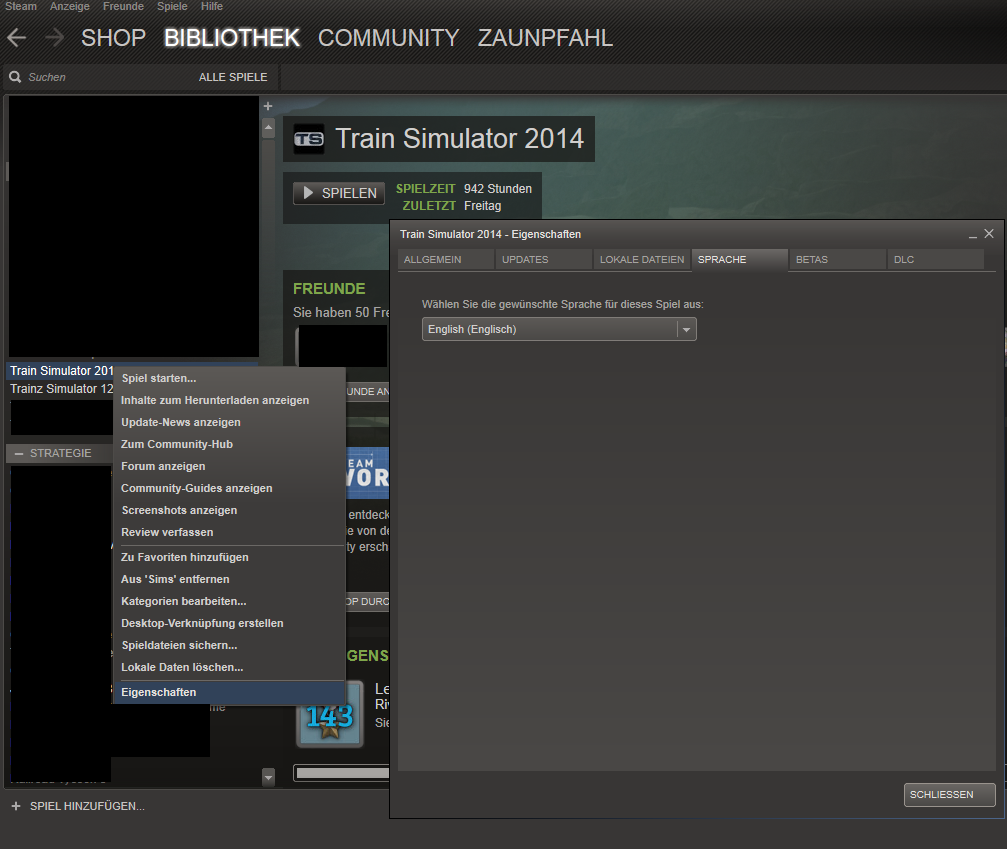
Task: Choose 'Review verfassen'
Action: [229, 532]
